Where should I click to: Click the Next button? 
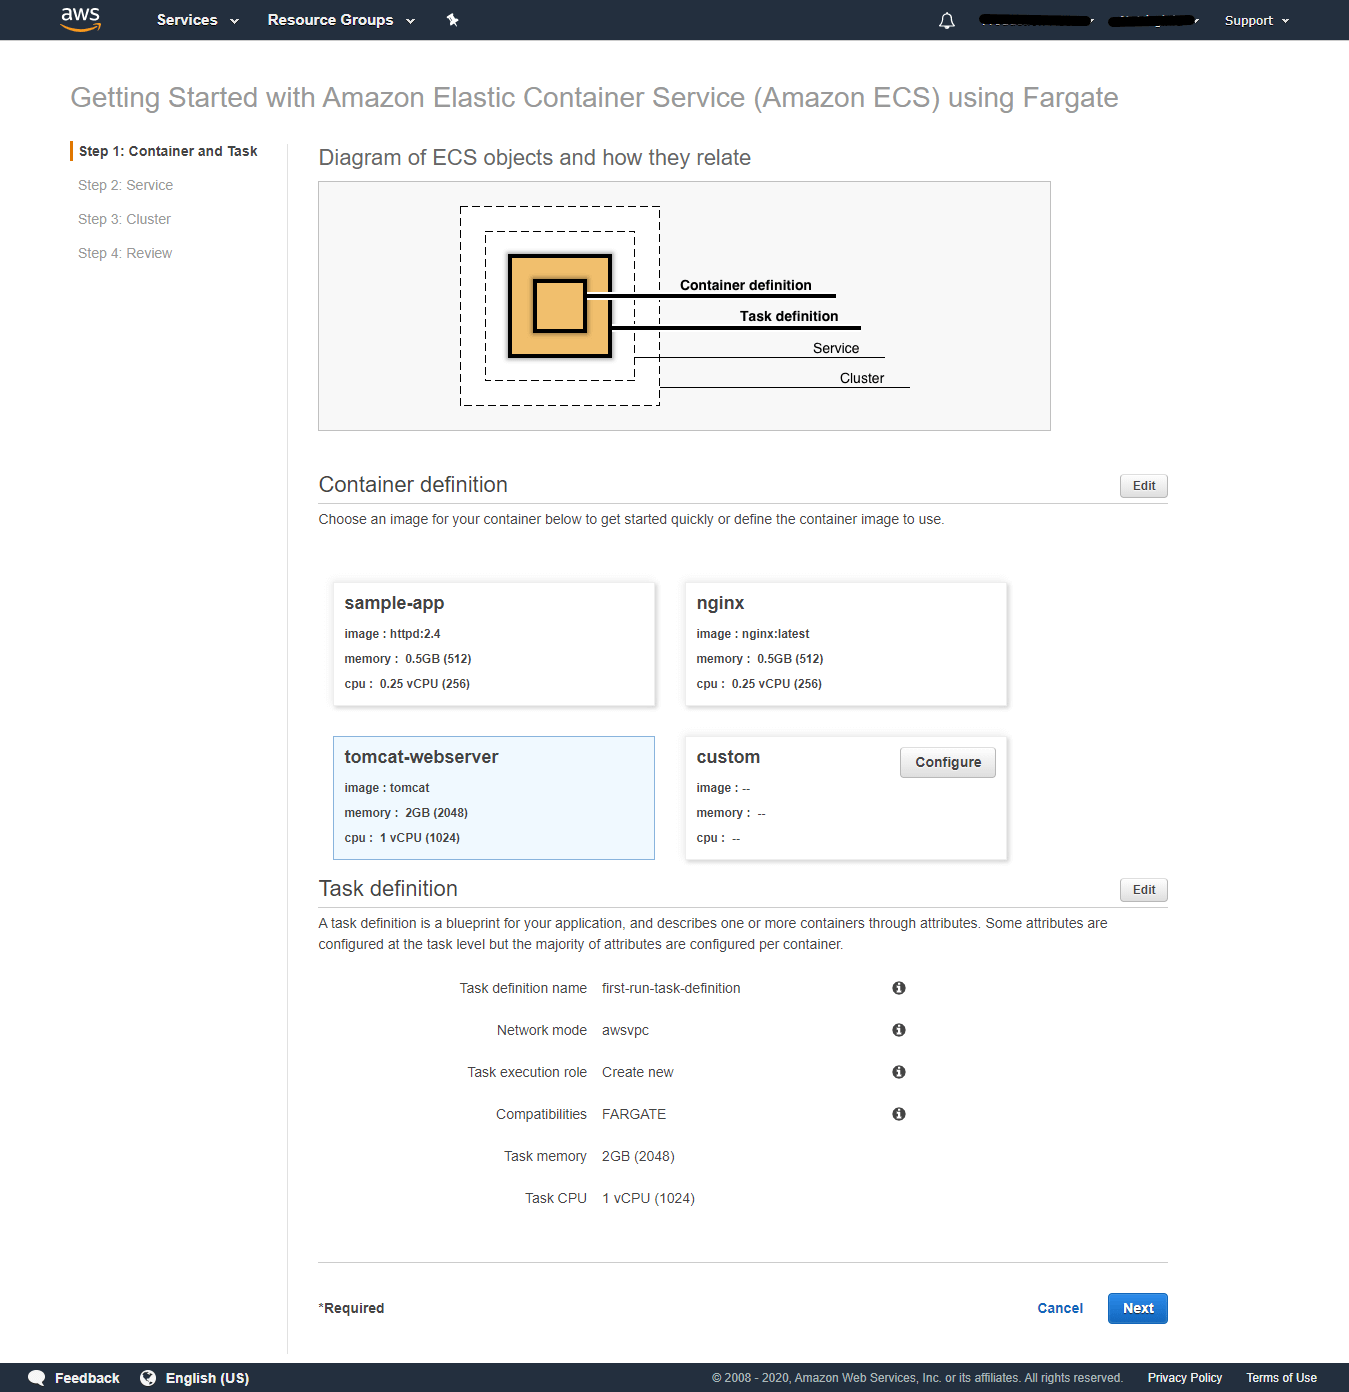point(1138,1308)
